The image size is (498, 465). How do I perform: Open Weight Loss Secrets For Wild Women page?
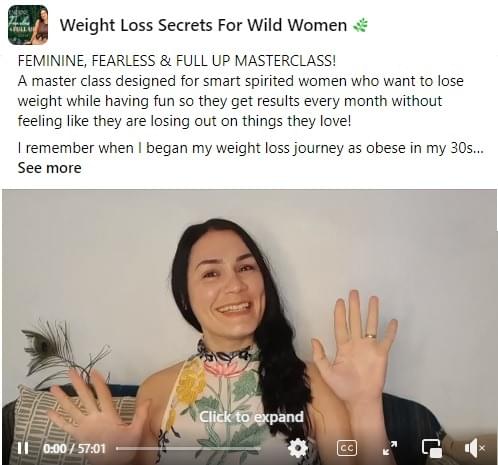[203, 25]
